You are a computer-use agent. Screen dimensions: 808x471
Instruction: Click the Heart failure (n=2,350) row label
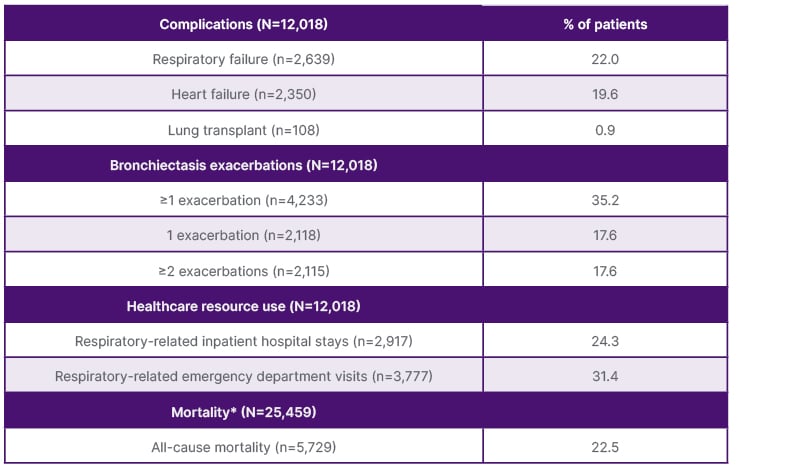[243, 94]
